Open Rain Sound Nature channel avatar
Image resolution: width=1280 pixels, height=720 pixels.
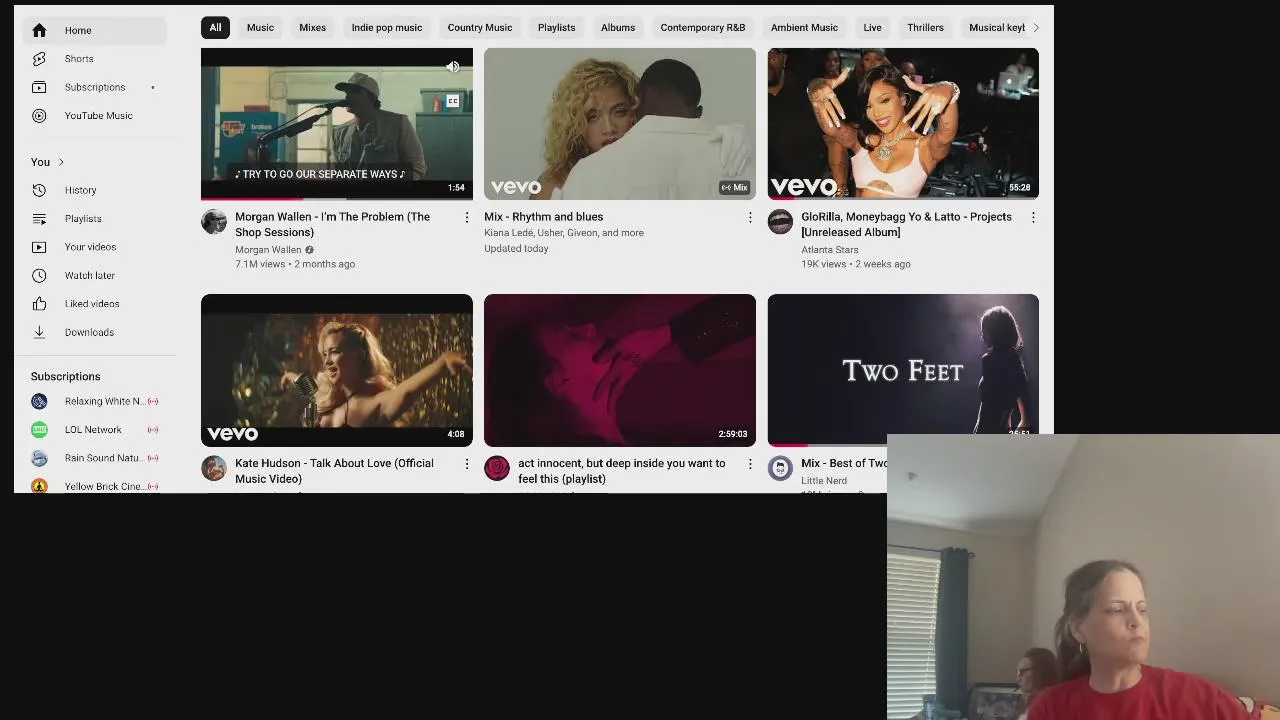39,458
